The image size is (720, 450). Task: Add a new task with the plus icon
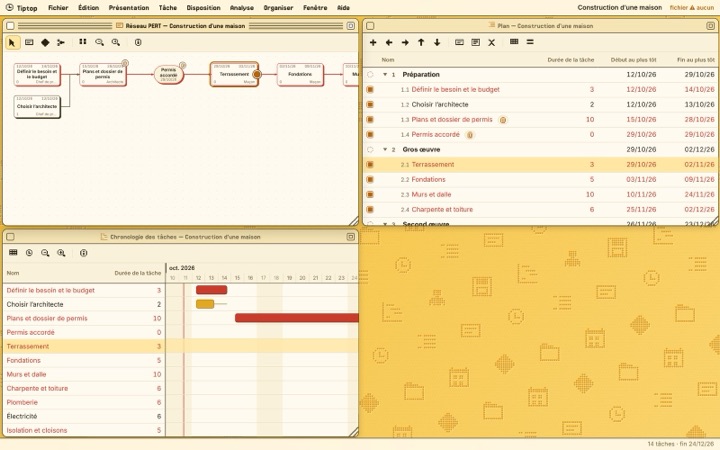[x=373, y=42]
